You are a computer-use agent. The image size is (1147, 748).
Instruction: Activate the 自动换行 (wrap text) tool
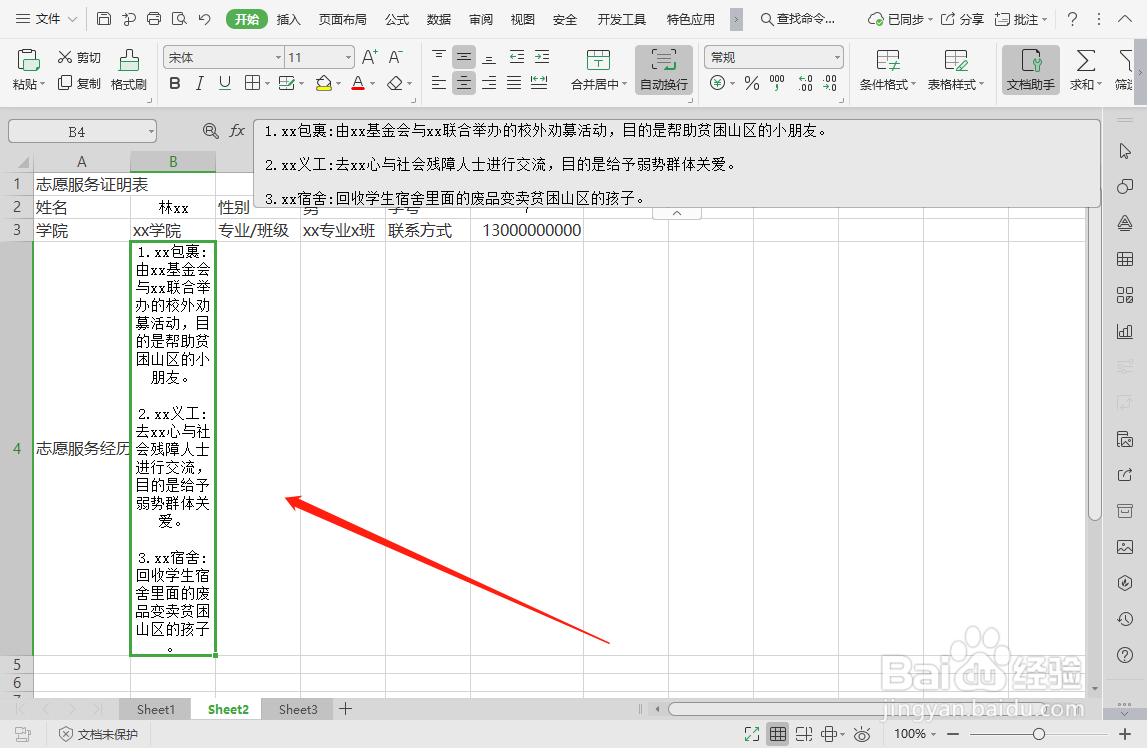(663, 70)
